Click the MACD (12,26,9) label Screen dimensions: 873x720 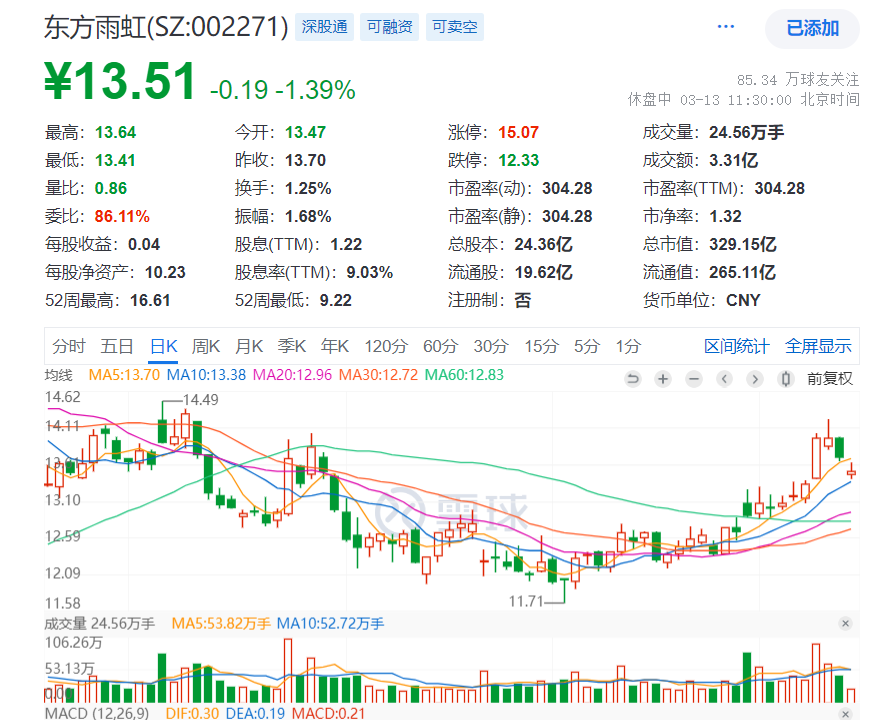pyautogui.click(x=97, y=713)
